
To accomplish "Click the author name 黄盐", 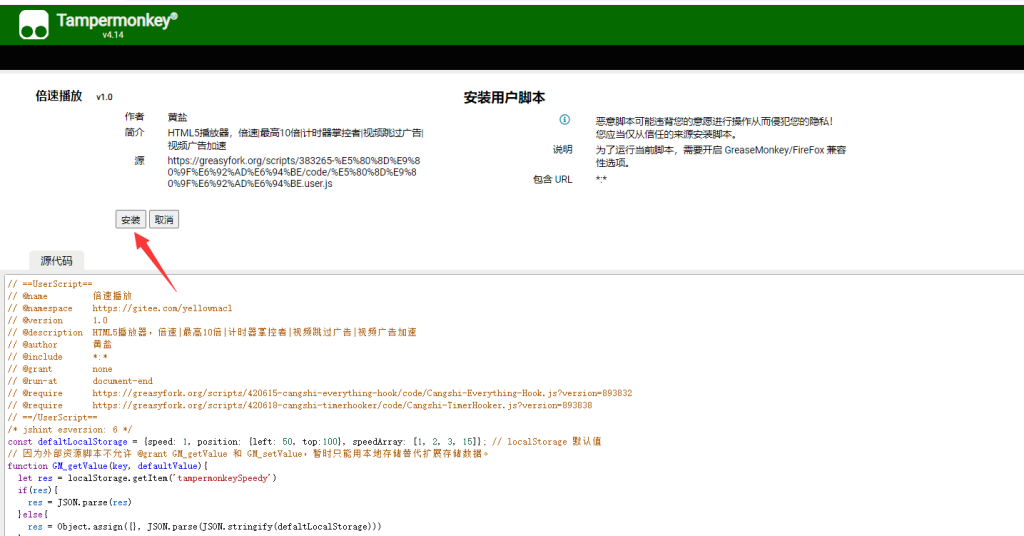I will click(x=177, y=117).
